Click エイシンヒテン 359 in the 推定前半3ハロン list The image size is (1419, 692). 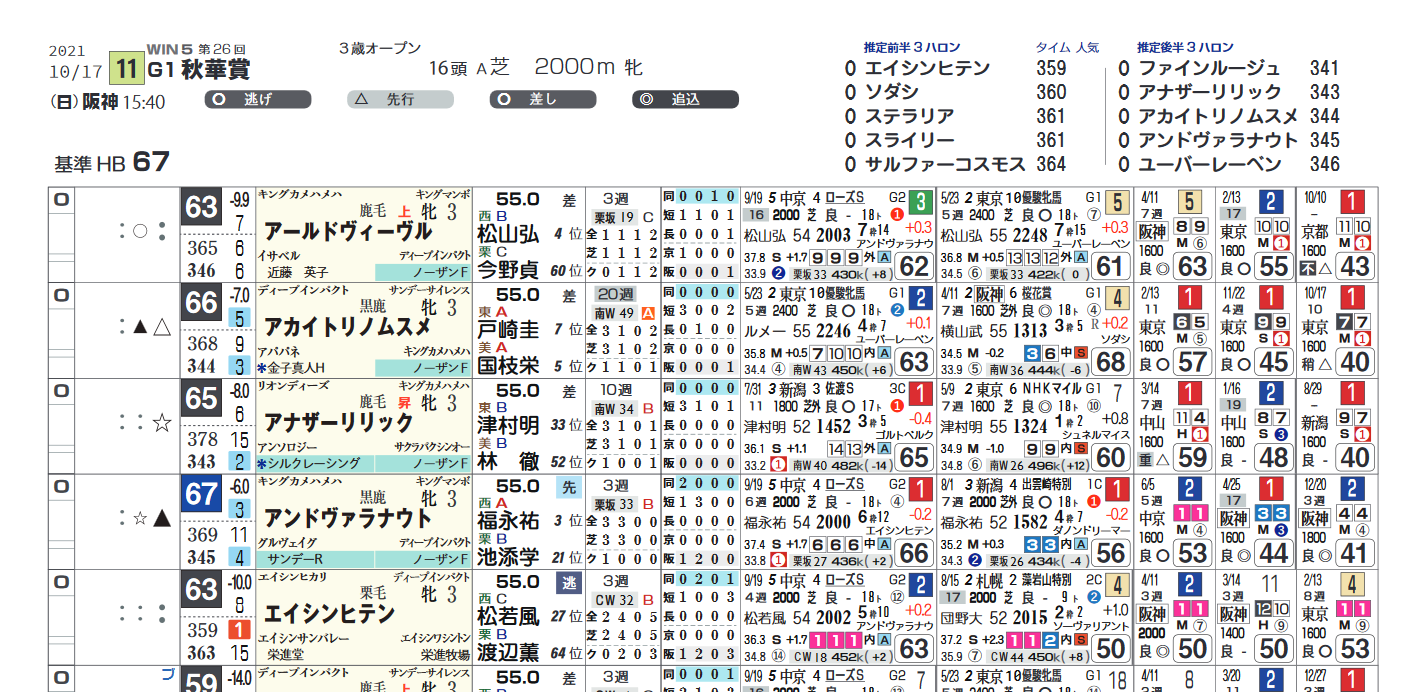(x=955, y=68)
